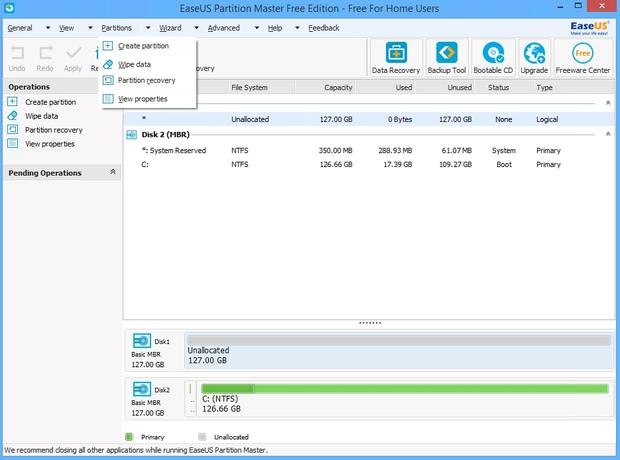Open the Wizard menu
This screenshot has height=460, width=620.
(x=170, y=28)
